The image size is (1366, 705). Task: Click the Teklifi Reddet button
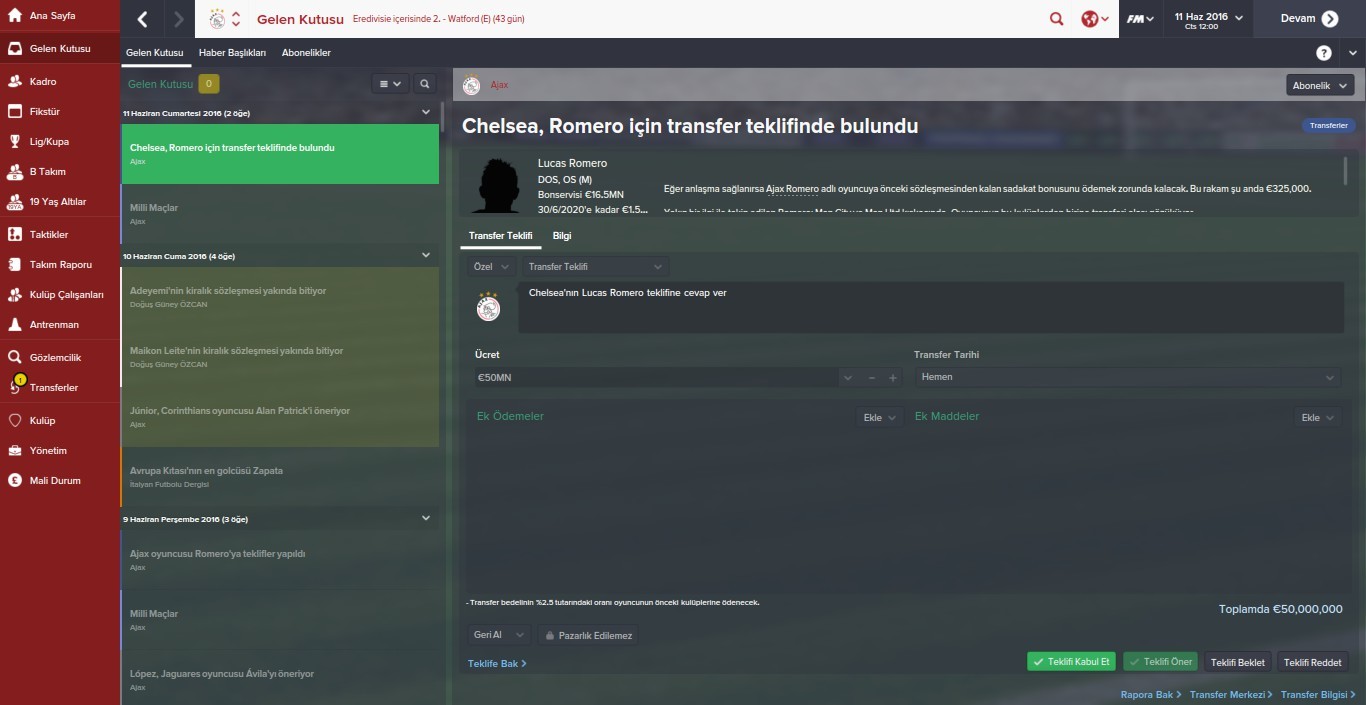coord(1312,662)
